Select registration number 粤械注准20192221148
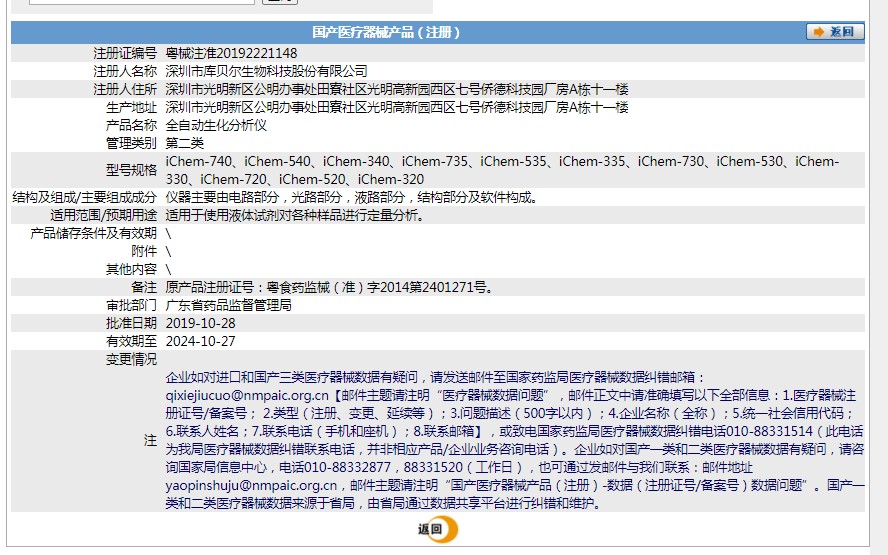 point(231,53)
